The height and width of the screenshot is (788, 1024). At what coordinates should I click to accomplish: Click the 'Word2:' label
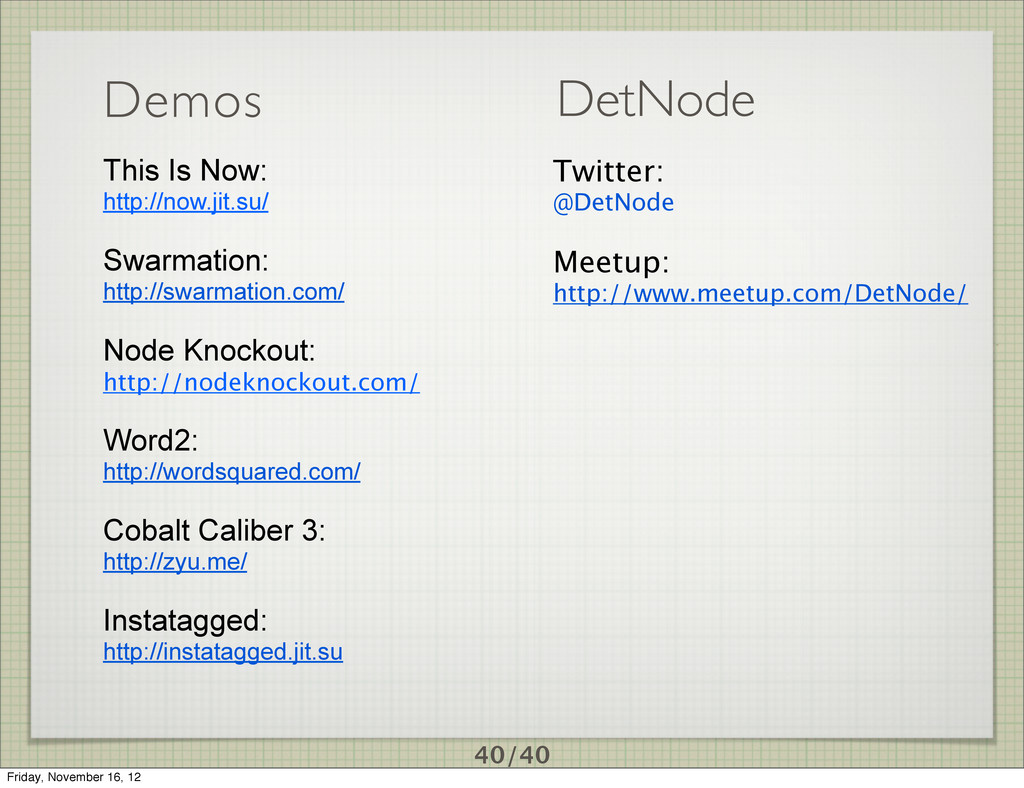coord(150,441)
